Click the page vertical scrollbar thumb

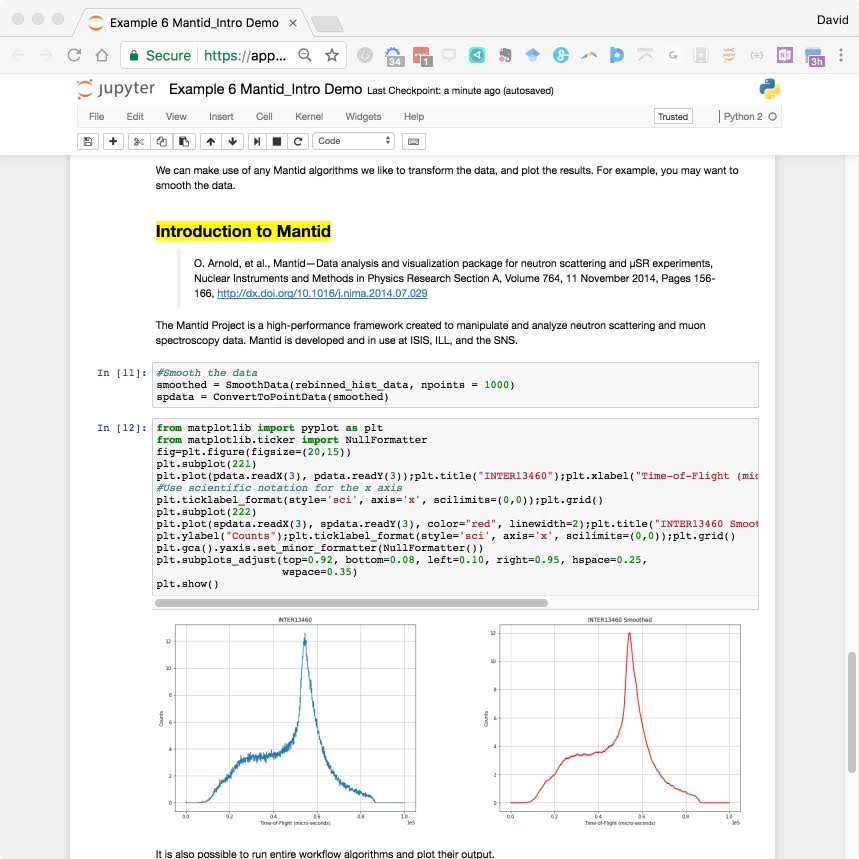click(851, 711)
